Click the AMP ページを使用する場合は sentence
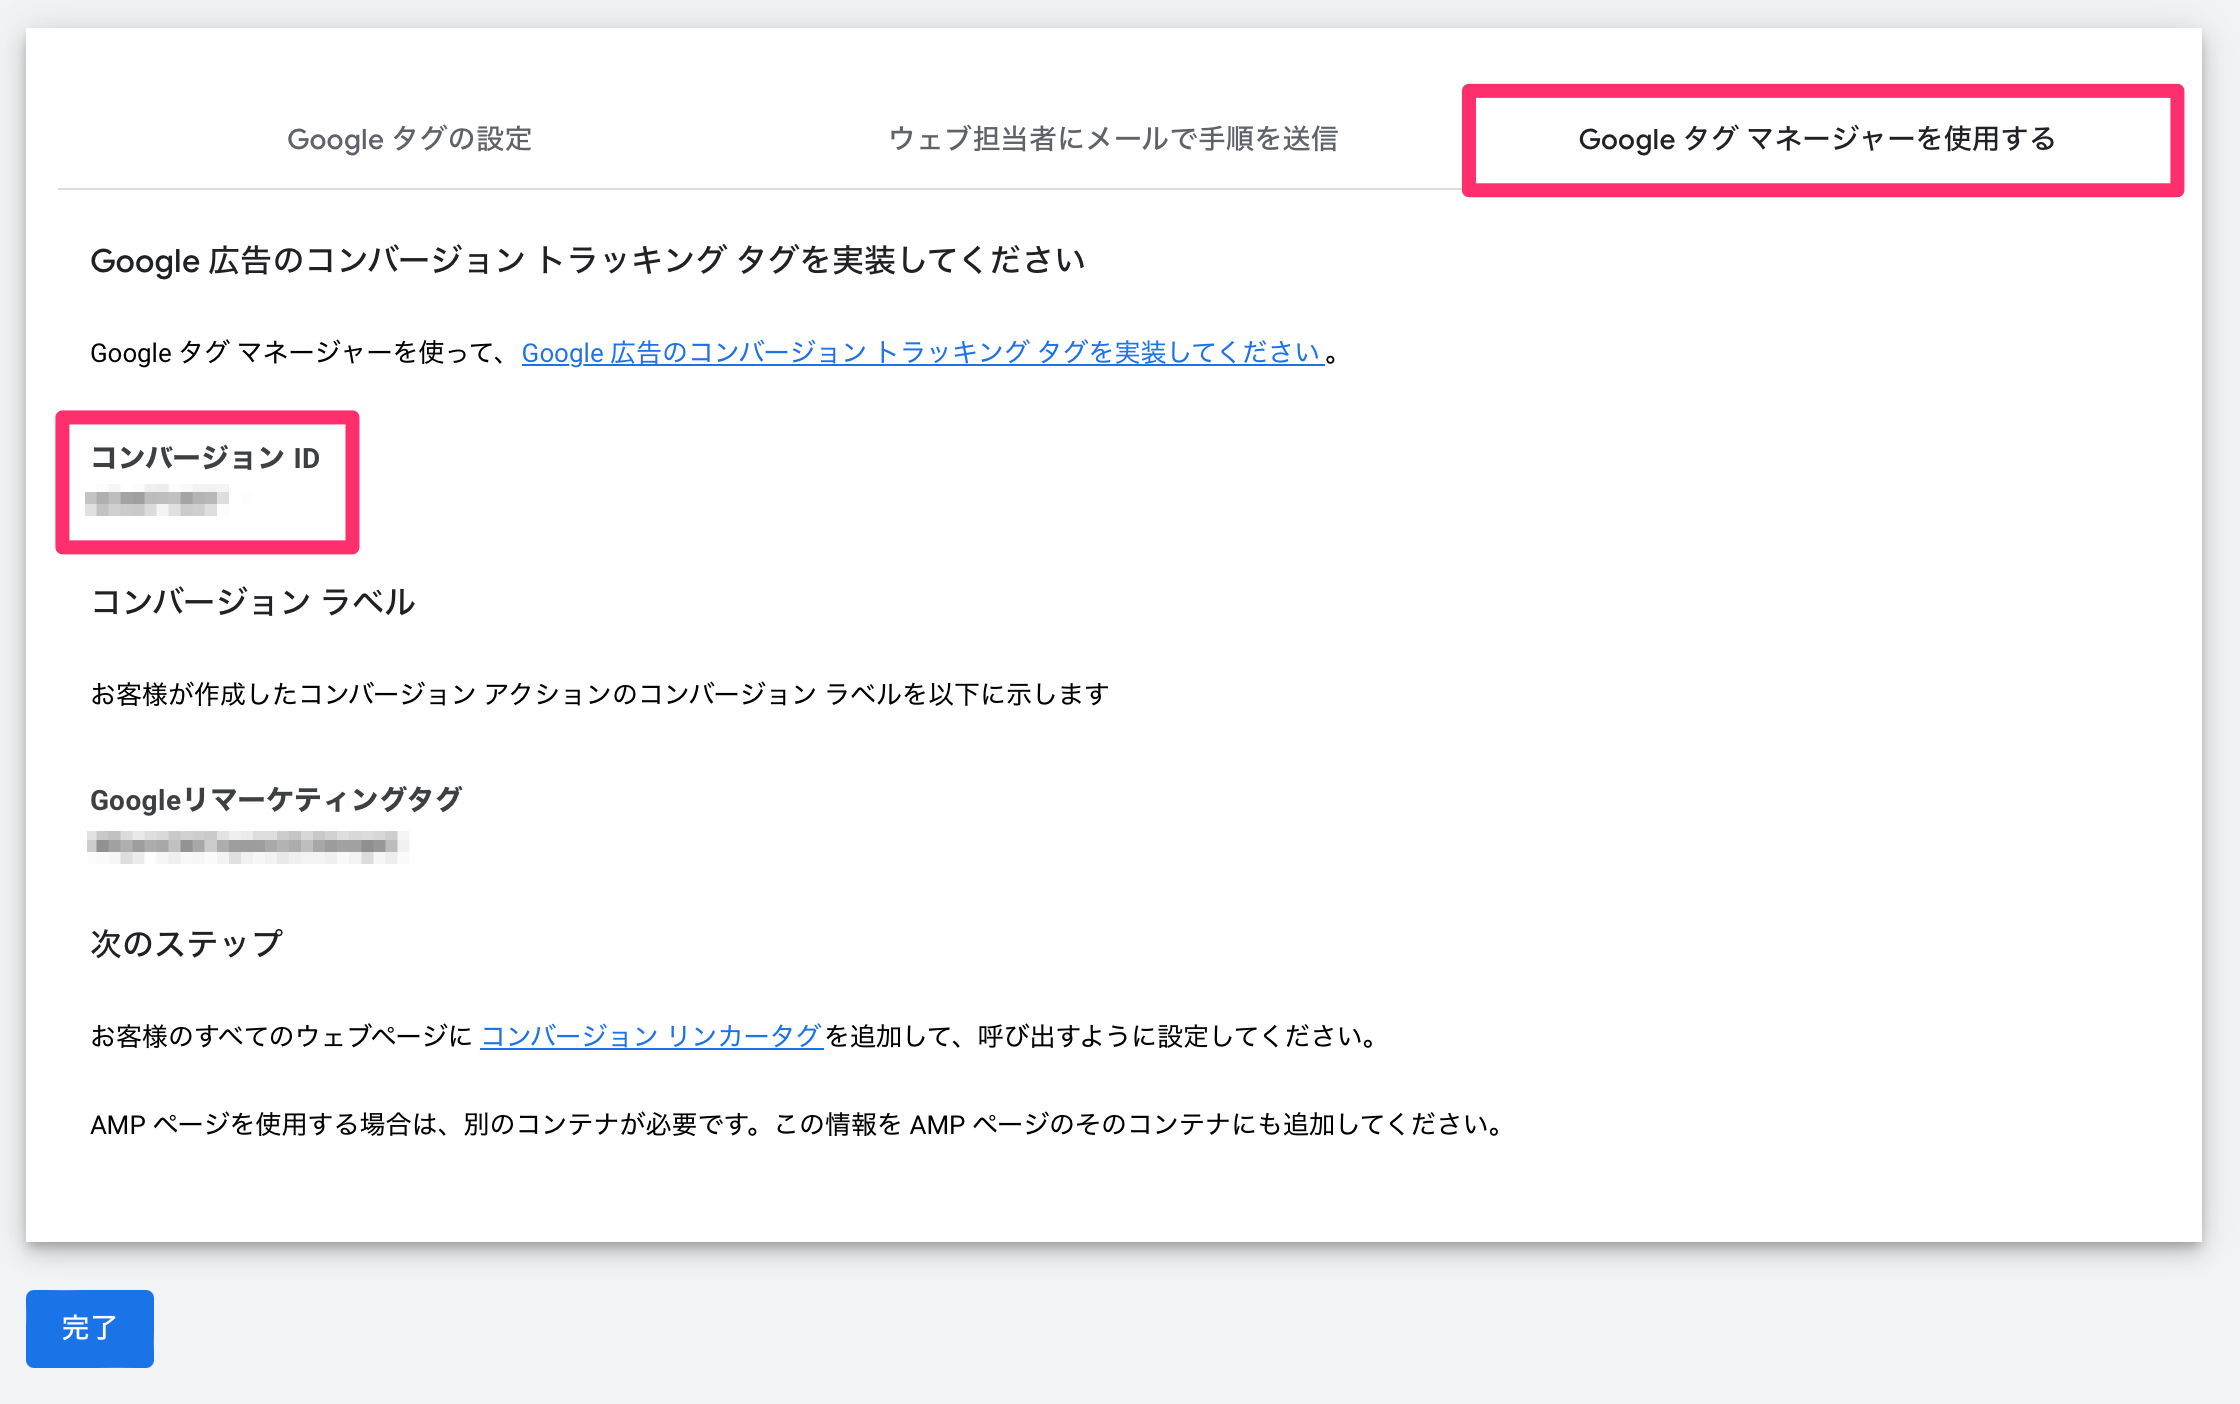The height and width of the screenshot is (1404, 2240). [x=798, y=1125]
